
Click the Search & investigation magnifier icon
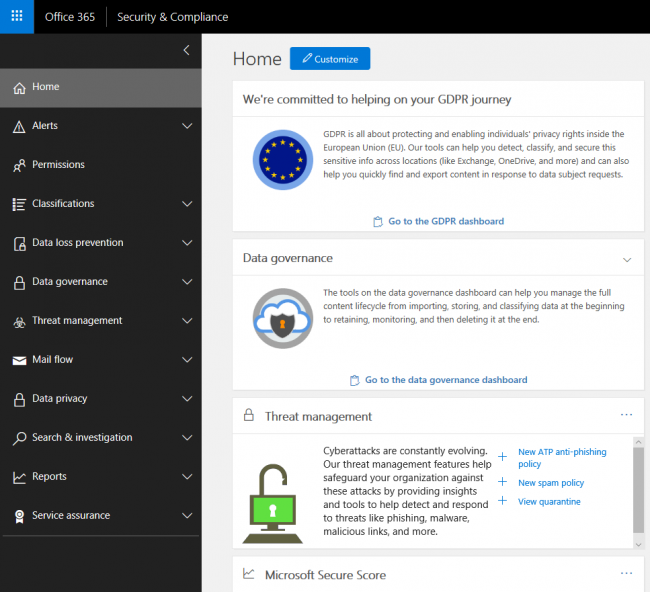[x=19, y=438]
